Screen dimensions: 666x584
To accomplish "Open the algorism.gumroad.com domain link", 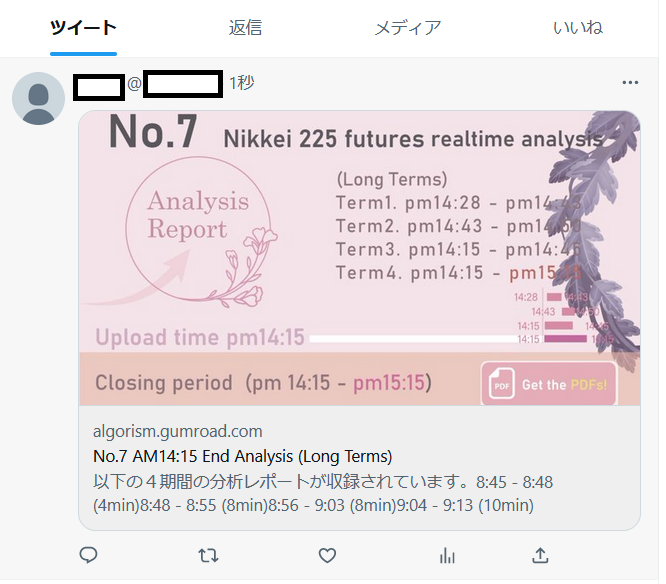I will coord(178,431).
